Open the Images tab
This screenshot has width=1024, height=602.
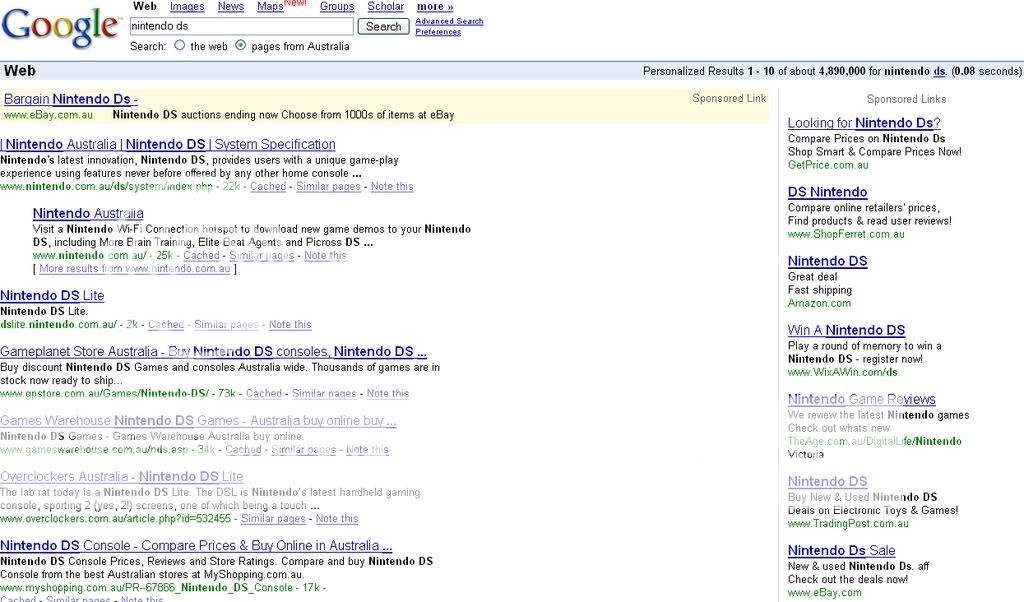pyautogui.click(x=187, y=7)
